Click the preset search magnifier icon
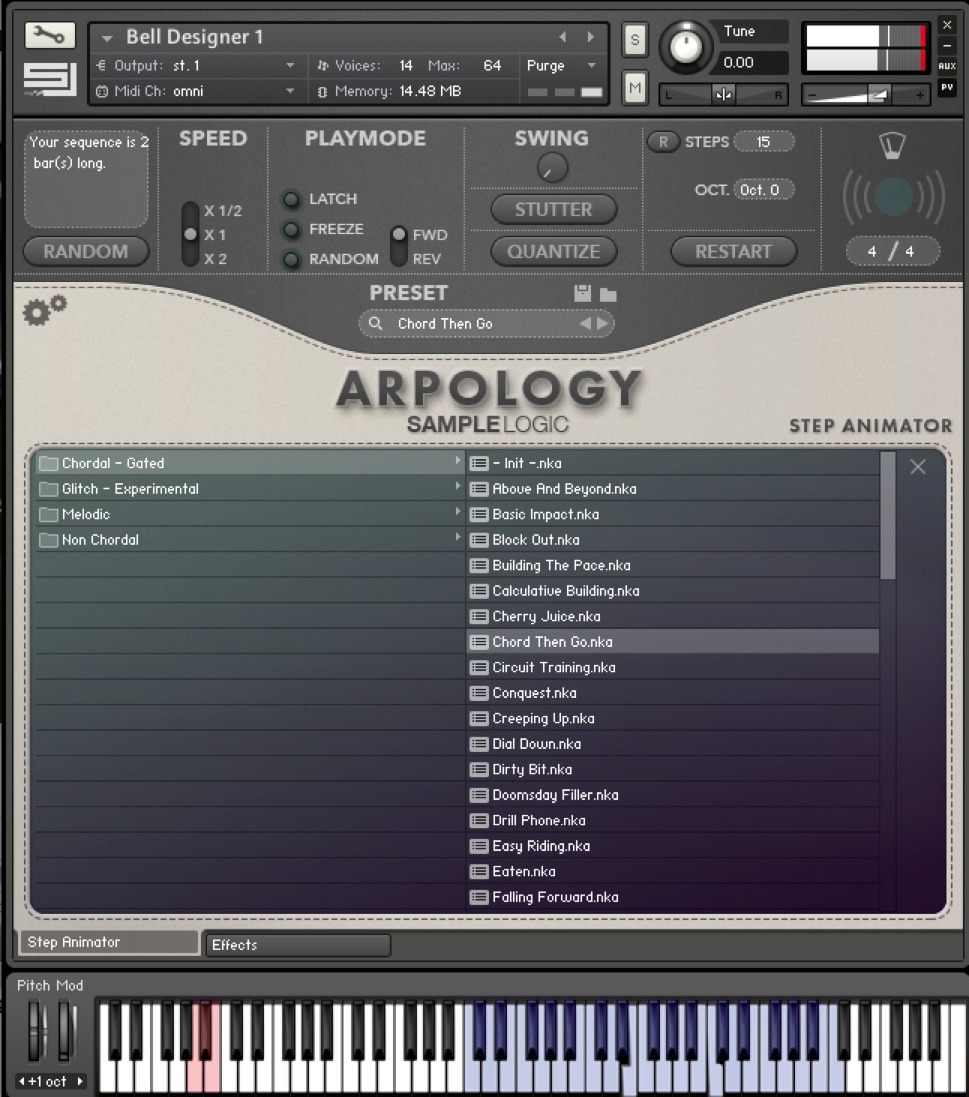969x1097 pixels. 375,324
